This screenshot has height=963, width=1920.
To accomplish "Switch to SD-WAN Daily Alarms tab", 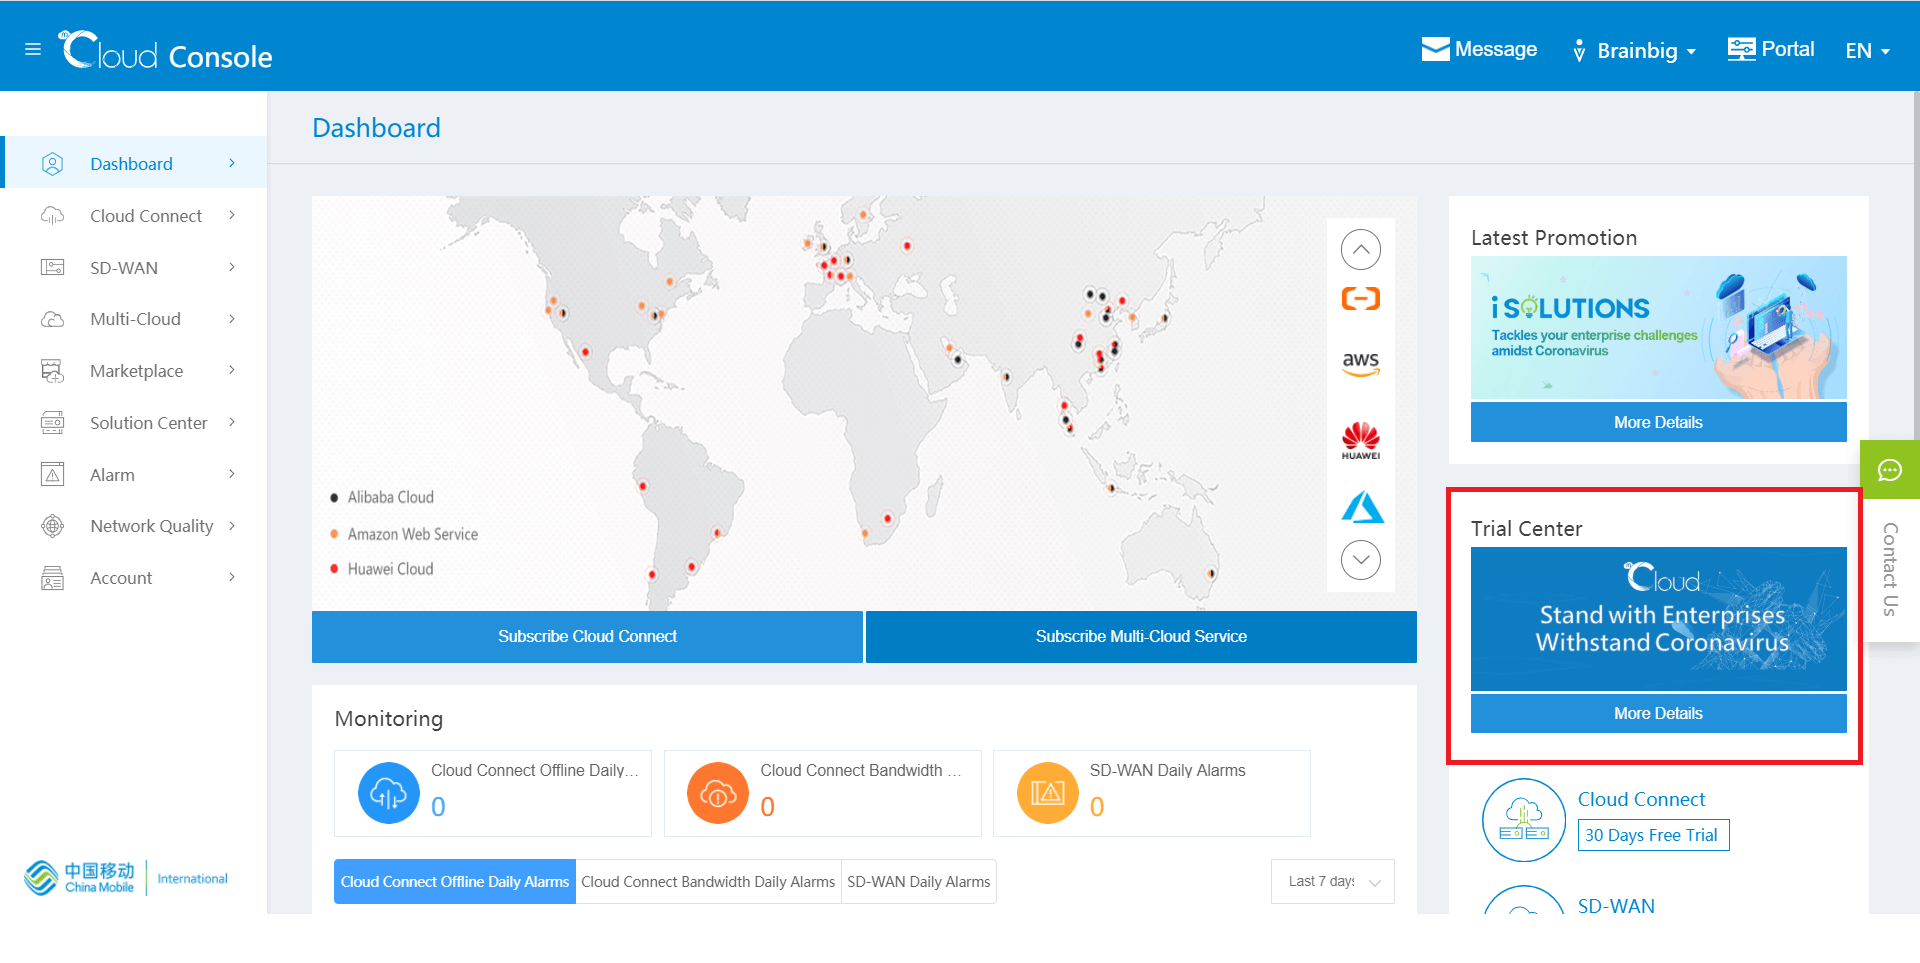I will click(919, 881).
